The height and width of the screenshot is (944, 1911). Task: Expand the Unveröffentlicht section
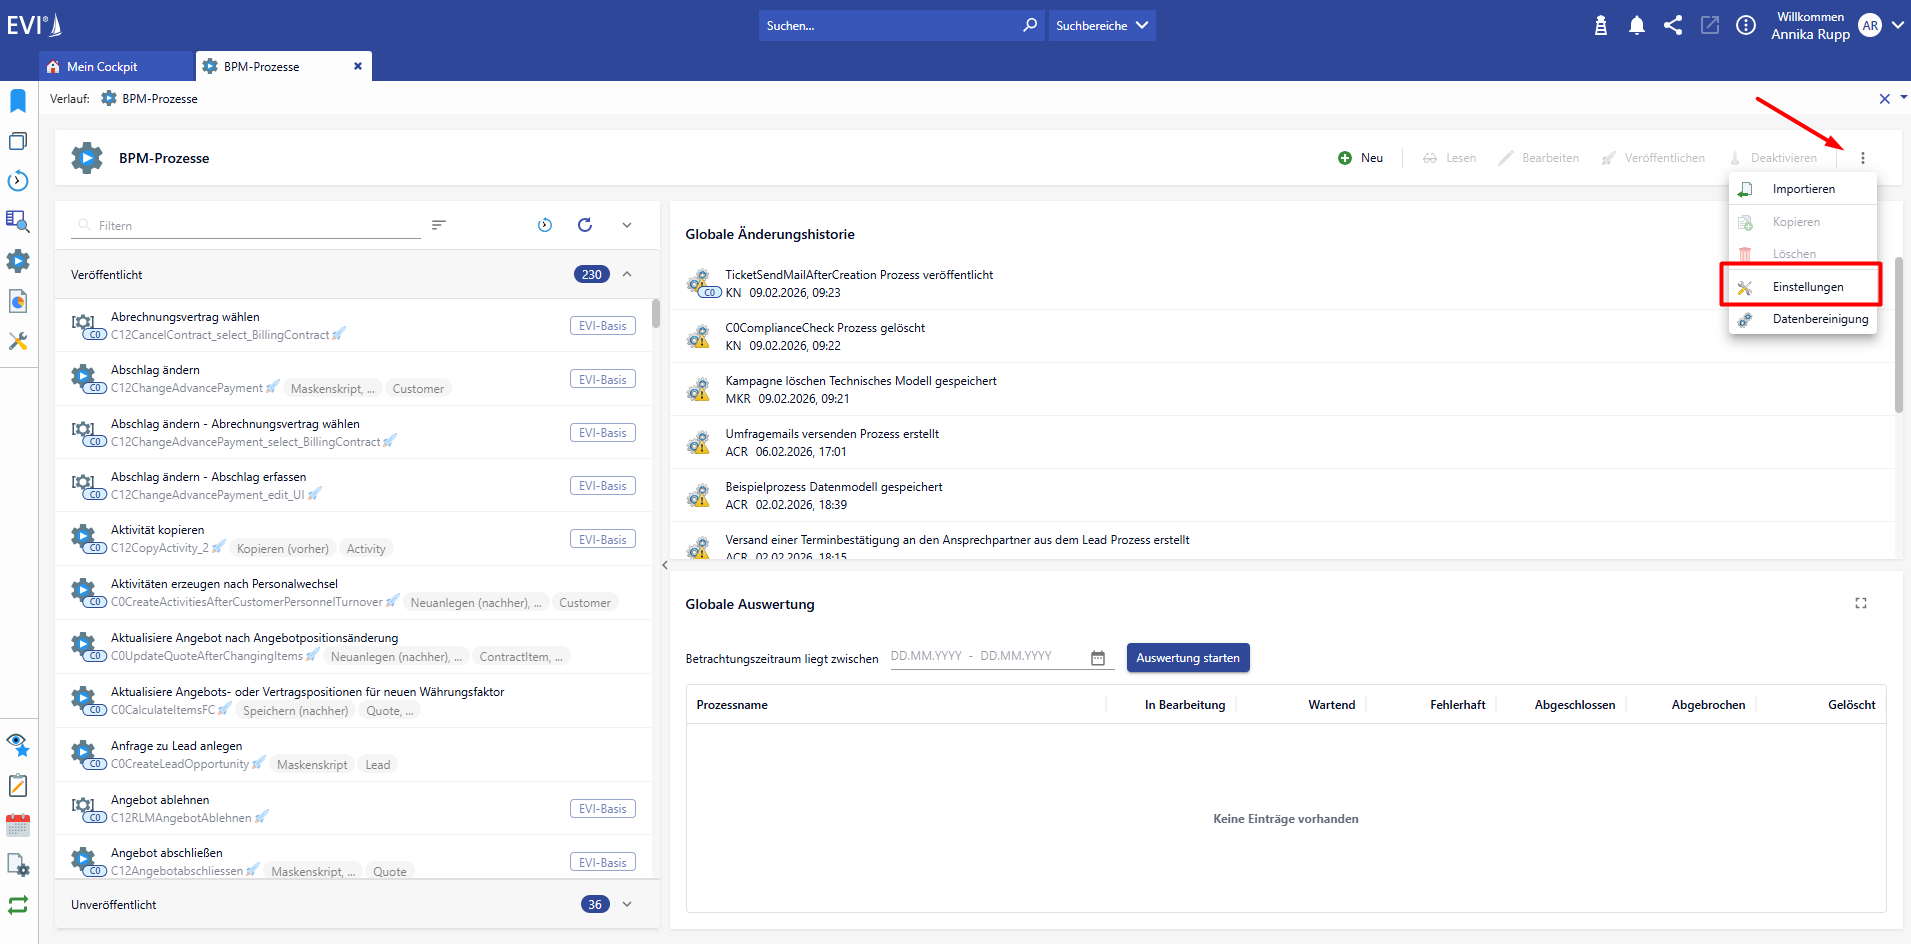(x=627, y=904)
